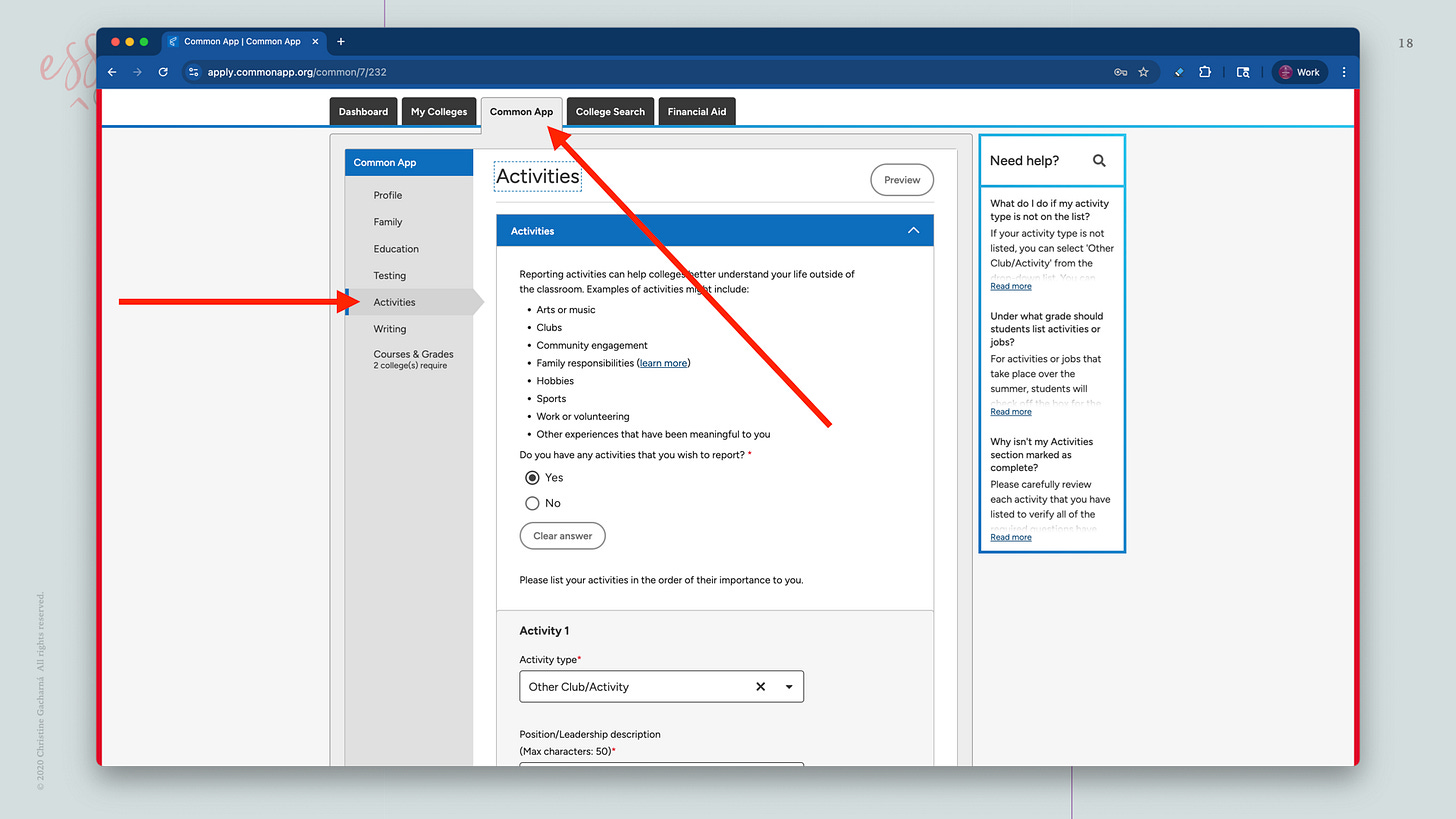Go to Family in the sidebar
The image size is (1456, 819).
(x=388, y=222)
